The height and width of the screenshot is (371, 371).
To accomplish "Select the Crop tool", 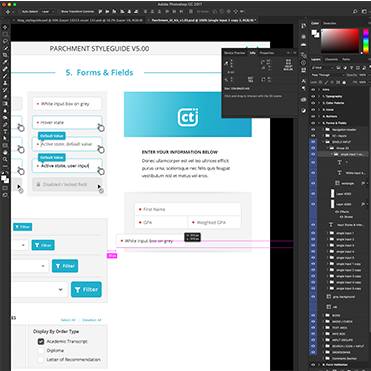I will click(x=5, y=55).
